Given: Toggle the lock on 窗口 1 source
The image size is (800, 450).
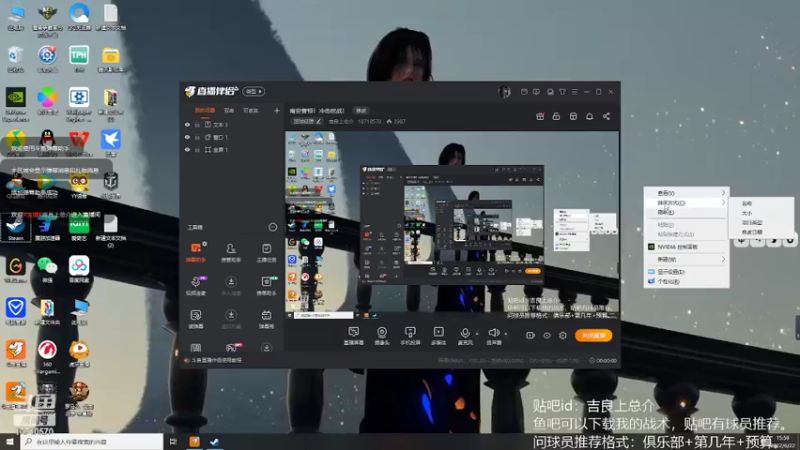Looking at the screenshot, I should point(197,137).
